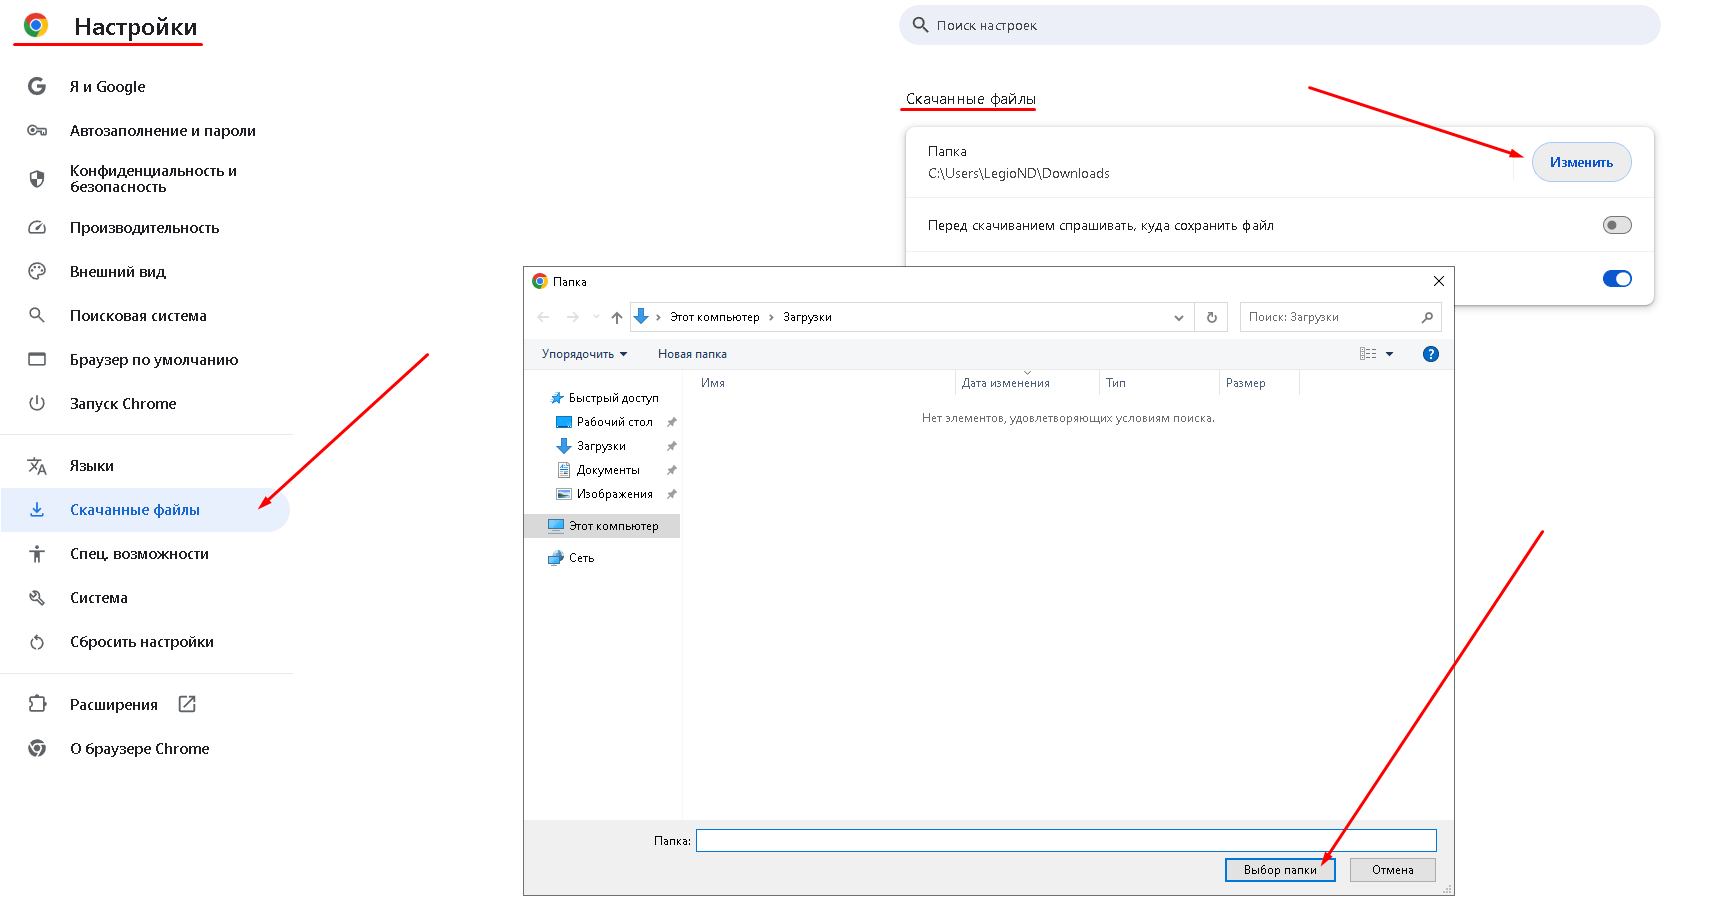Viewport: 1725px width, 920px height.
Task: Confirm with the Выбор папки button
Action: (1280, 870)
